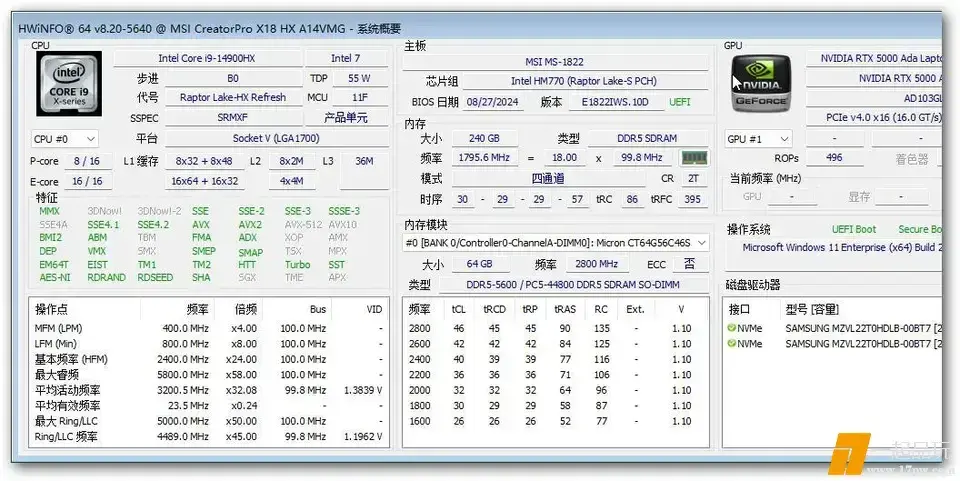This screenshot has width=960, height=481.
Task: Select the MCU 11F value
Action: 359,97
